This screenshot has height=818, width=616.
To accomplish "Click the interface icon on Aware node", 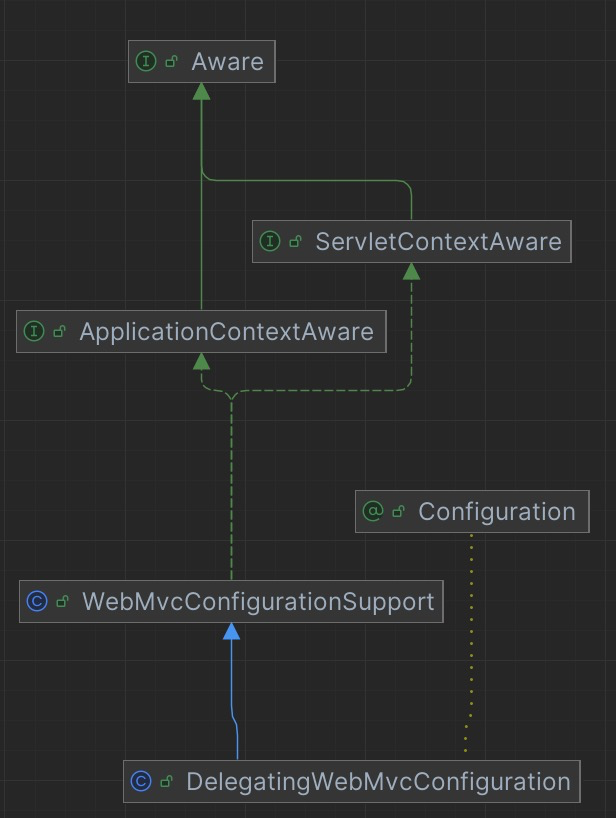I will tap(146, 62).
